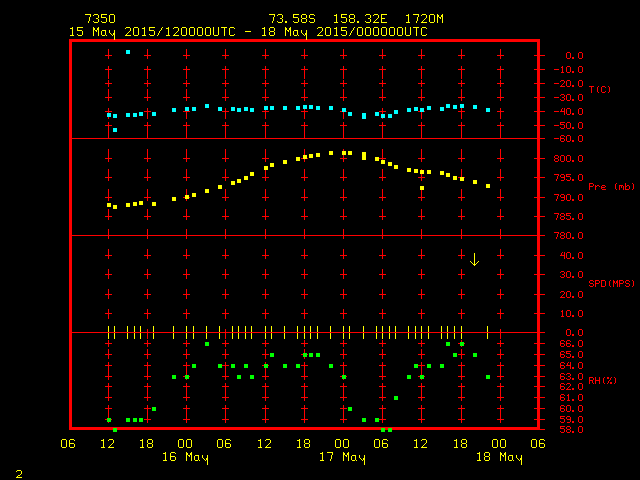
Task: Click the yellow wind direction arrow
Action: click(474, 259)
